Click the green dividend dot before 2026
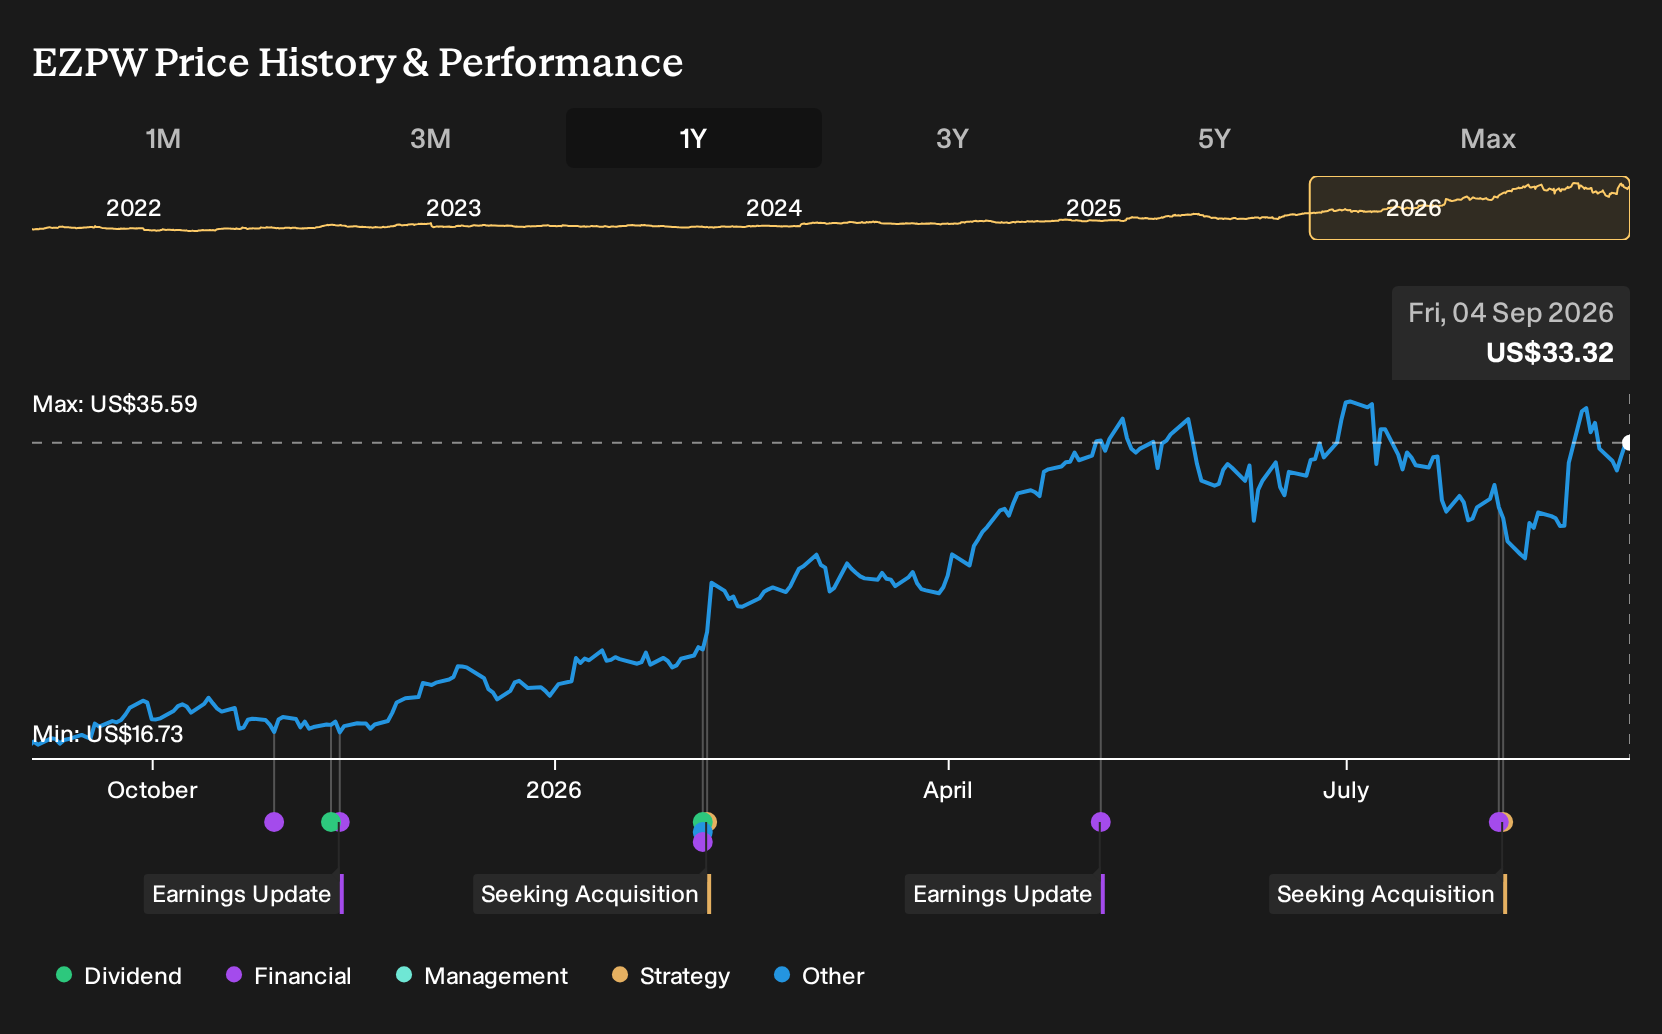 330,822
